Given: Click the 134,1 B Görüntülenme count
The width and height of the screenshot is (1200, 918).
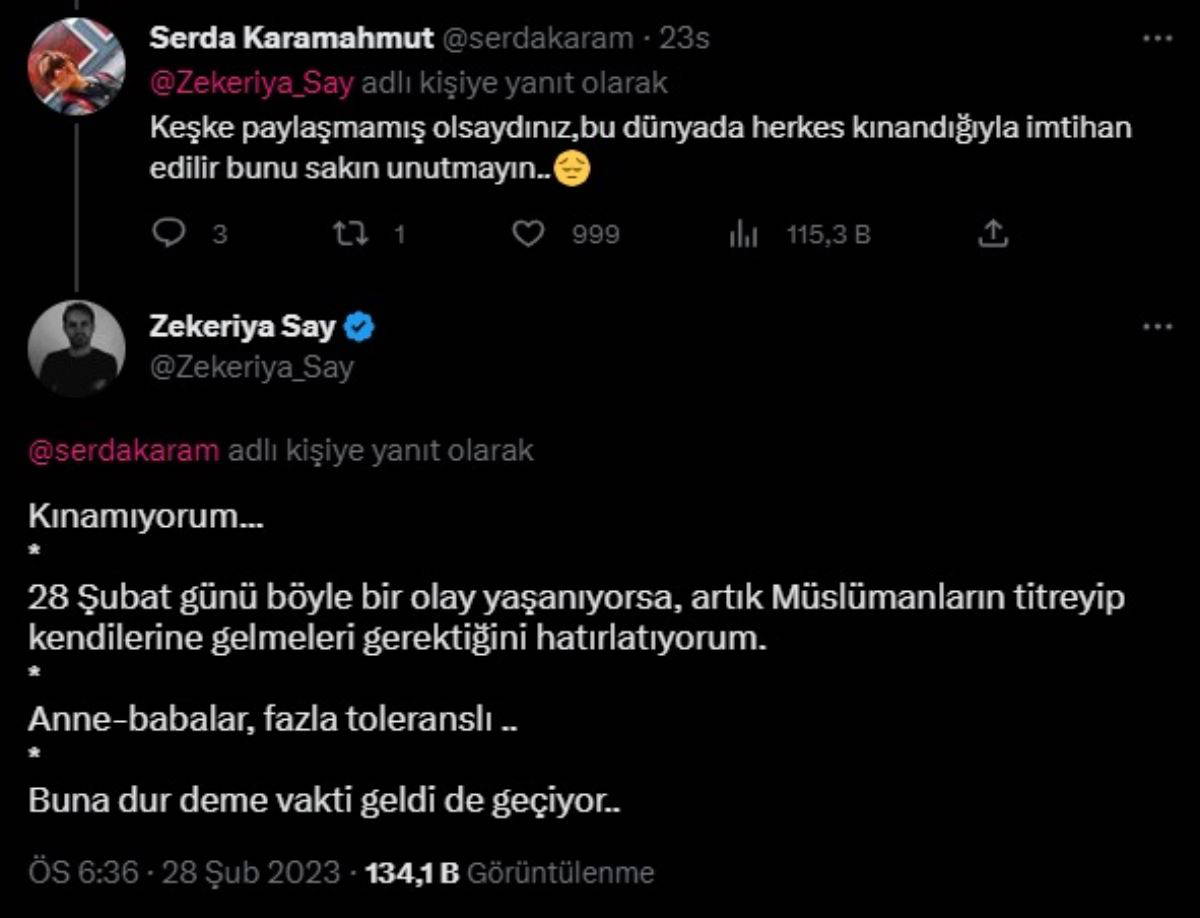Looking at the screenshot, I should [511, 872].
